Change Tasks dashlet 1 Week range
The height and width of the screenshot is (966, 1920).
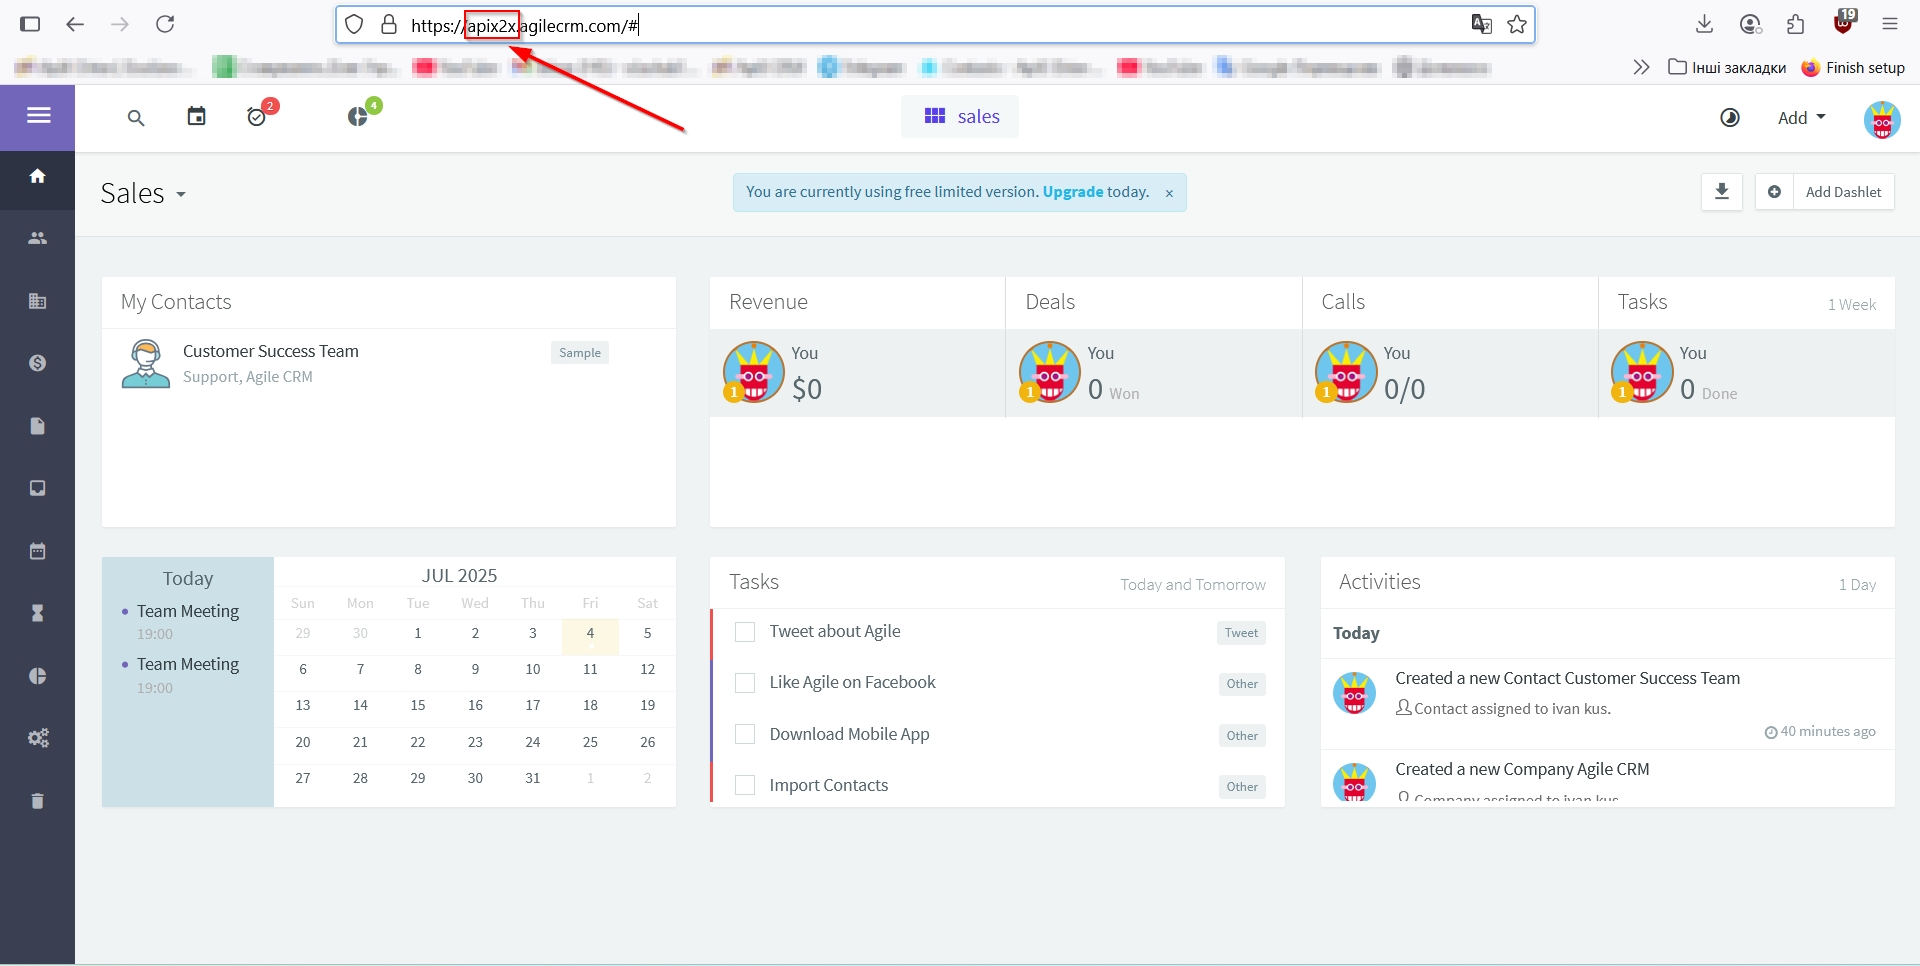click(x=1852, y=305)
